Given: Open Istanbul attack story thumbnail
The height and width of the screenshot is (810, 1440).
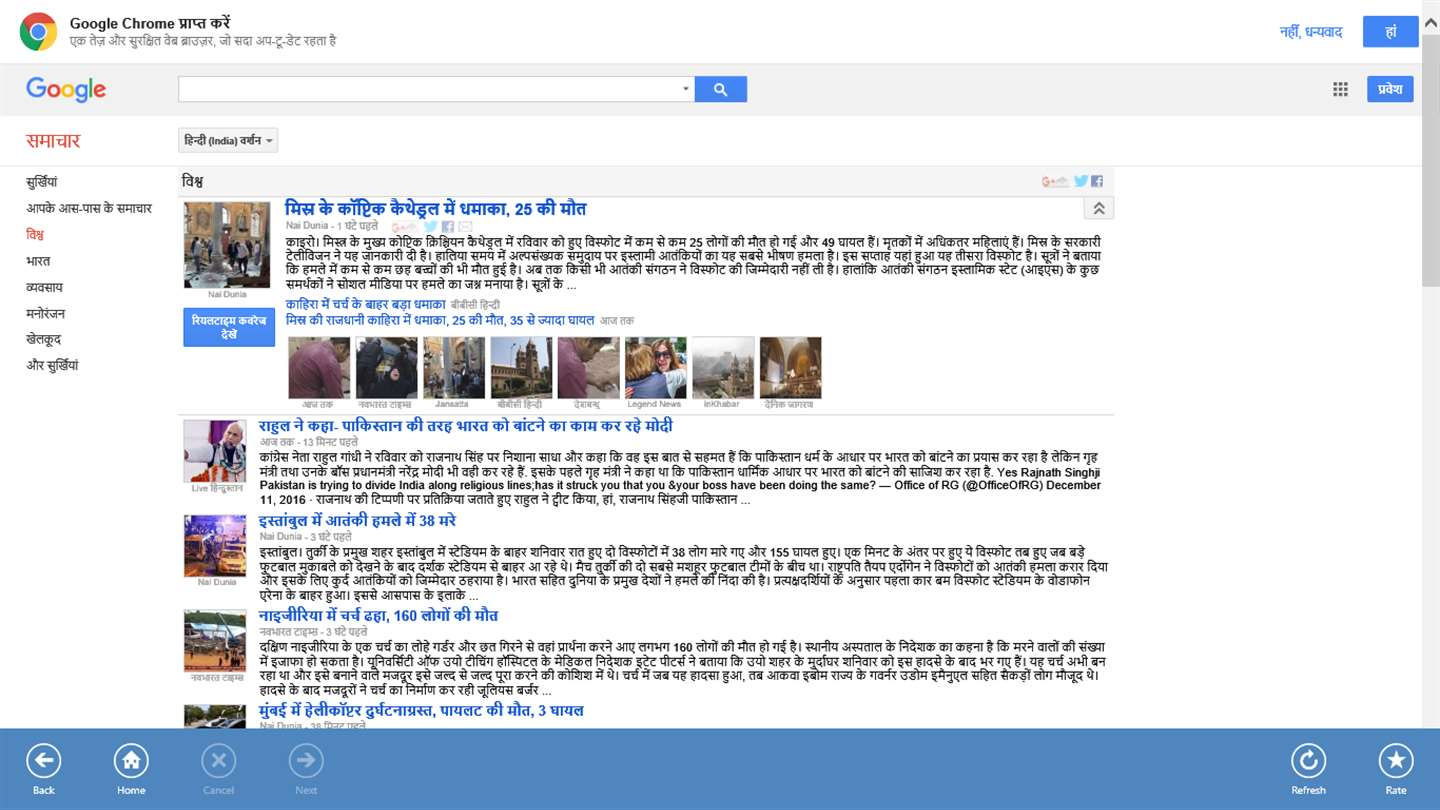Looking at the screenshot, I should pyautogui.click(x=215, y=546).
